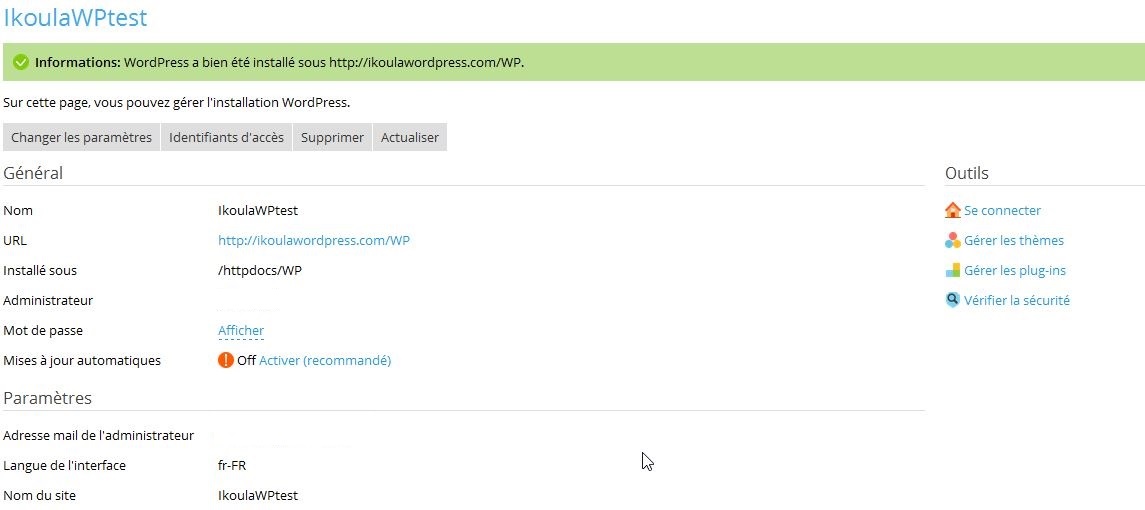Click the house icon beside Se connecter
The height and width of the screenshot is (510, 1145).
pos(952,210)
